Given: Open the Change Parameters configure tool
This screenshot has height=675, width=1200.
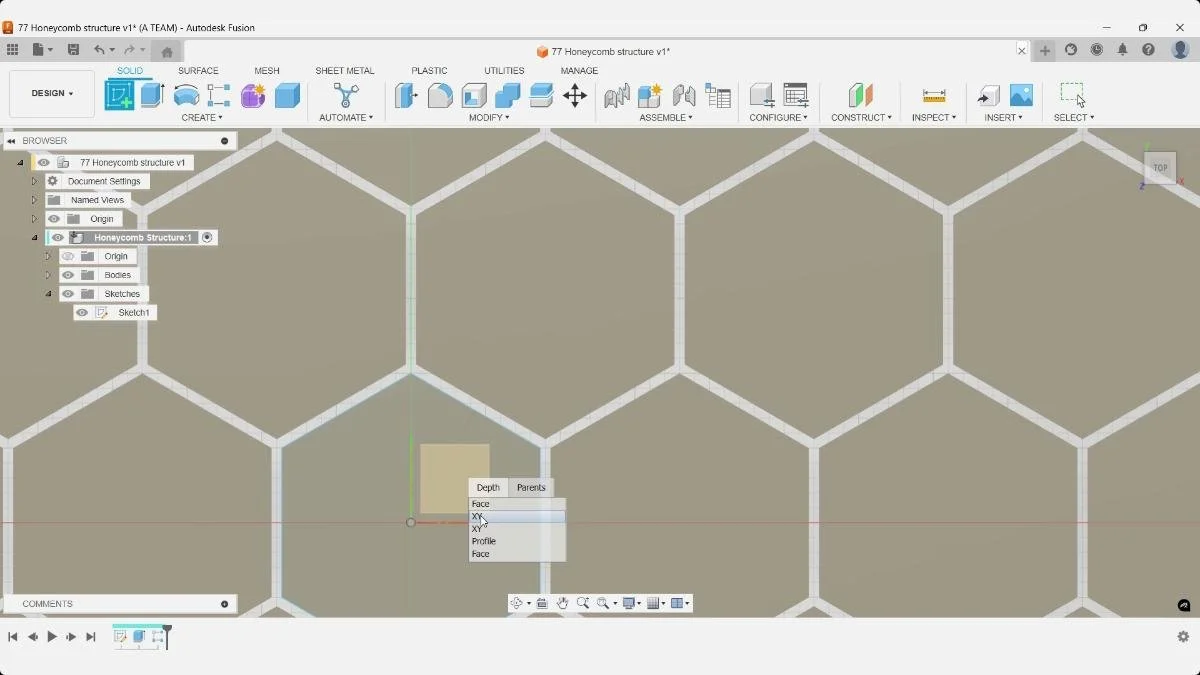Looking at the screenshot, I should 762,95.
